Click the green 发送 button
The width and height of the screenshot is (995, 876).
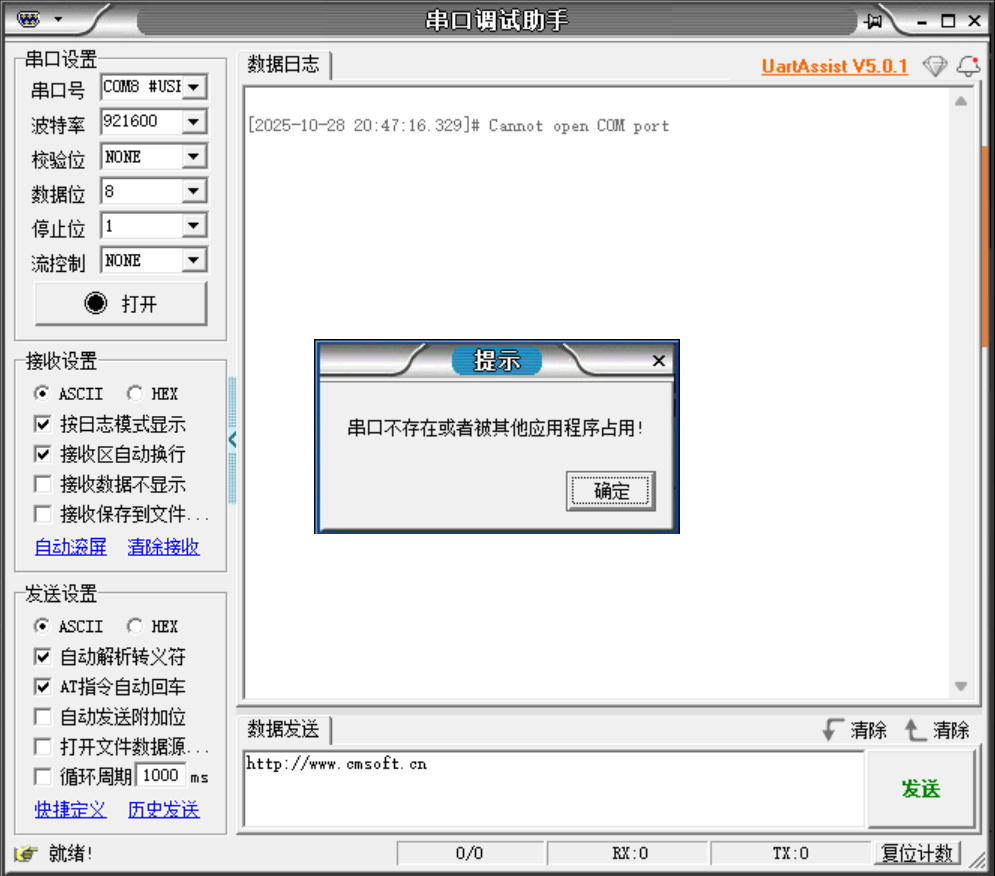[x=921, y=789]
